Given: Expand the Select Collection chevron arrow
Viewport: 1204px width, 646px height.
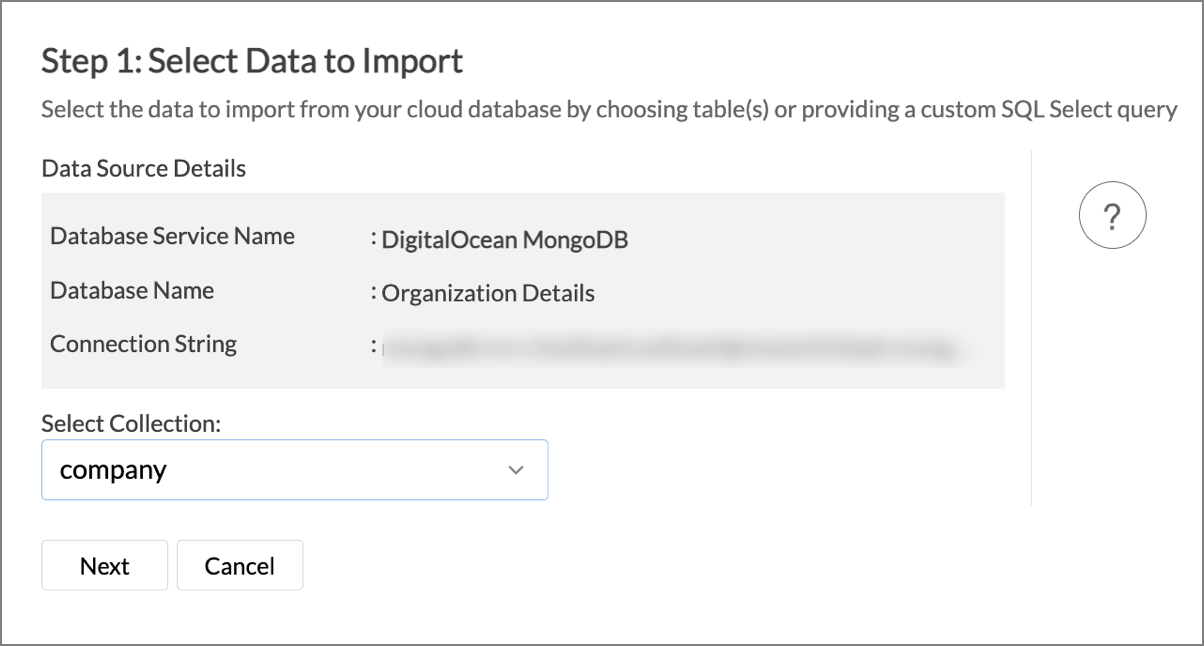Looking at the screenshot, I should point(516,470).
